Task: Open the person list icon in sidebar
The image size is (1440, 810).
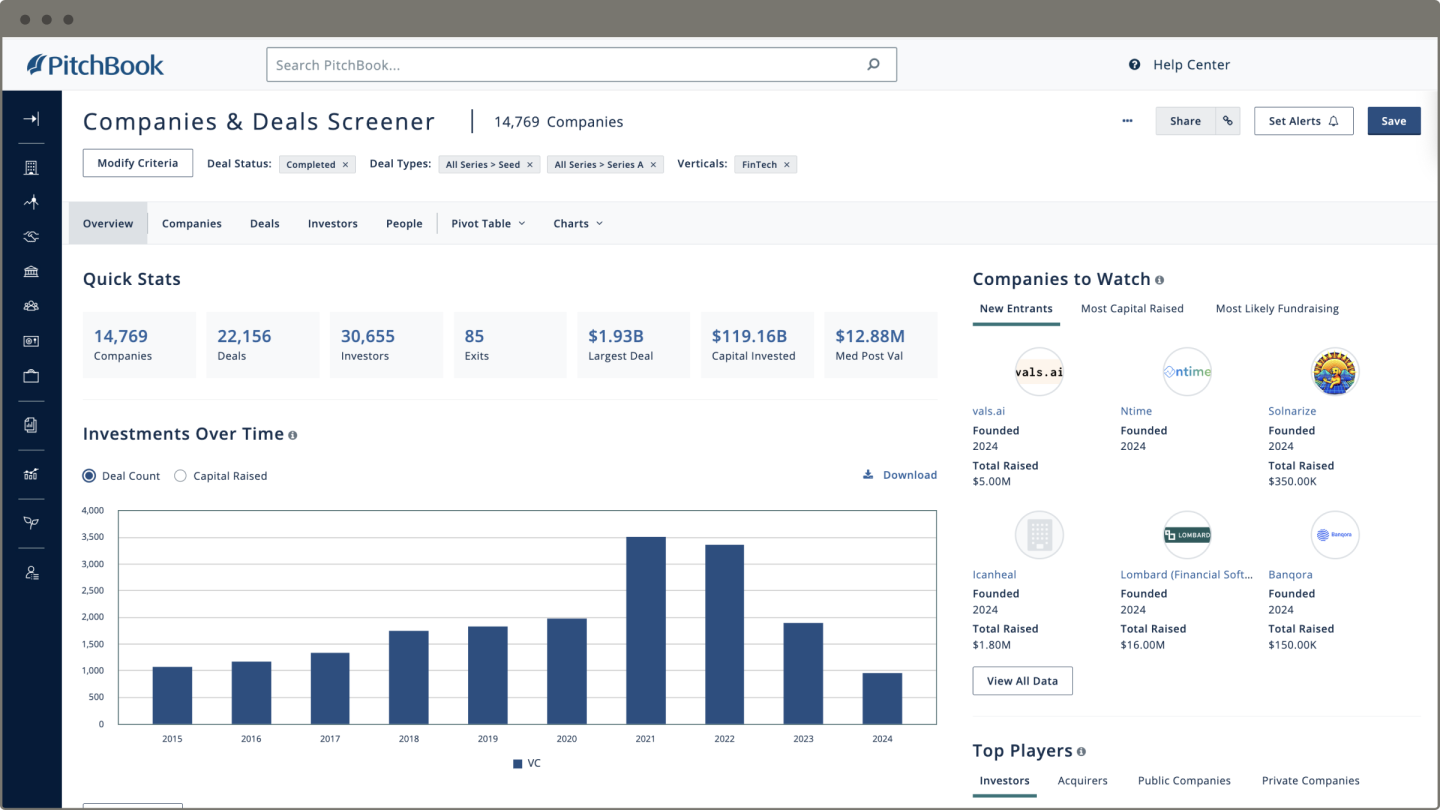Action: (x=31, y=573)
